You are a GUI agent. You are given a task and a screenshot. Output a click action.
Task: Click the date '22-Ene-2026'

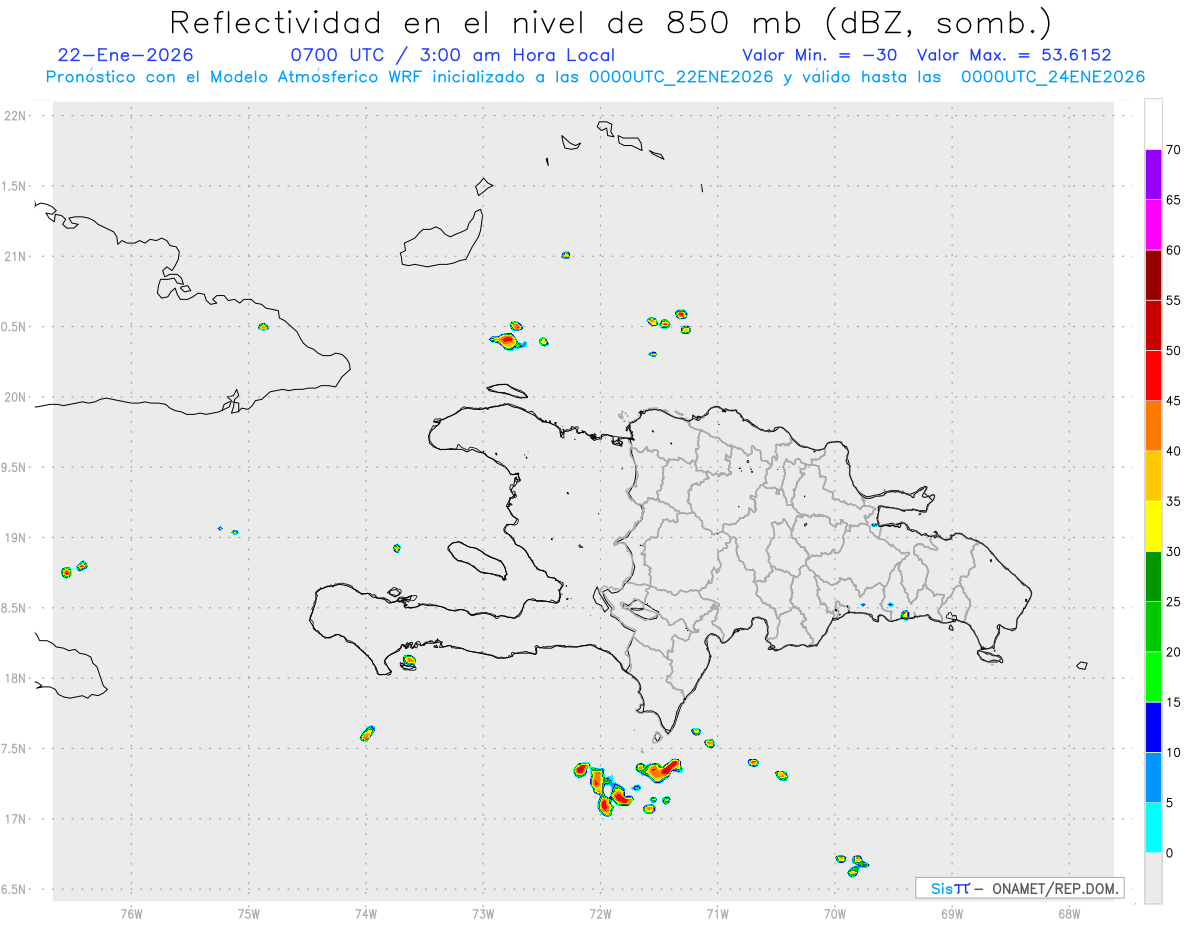click(126, 55)
